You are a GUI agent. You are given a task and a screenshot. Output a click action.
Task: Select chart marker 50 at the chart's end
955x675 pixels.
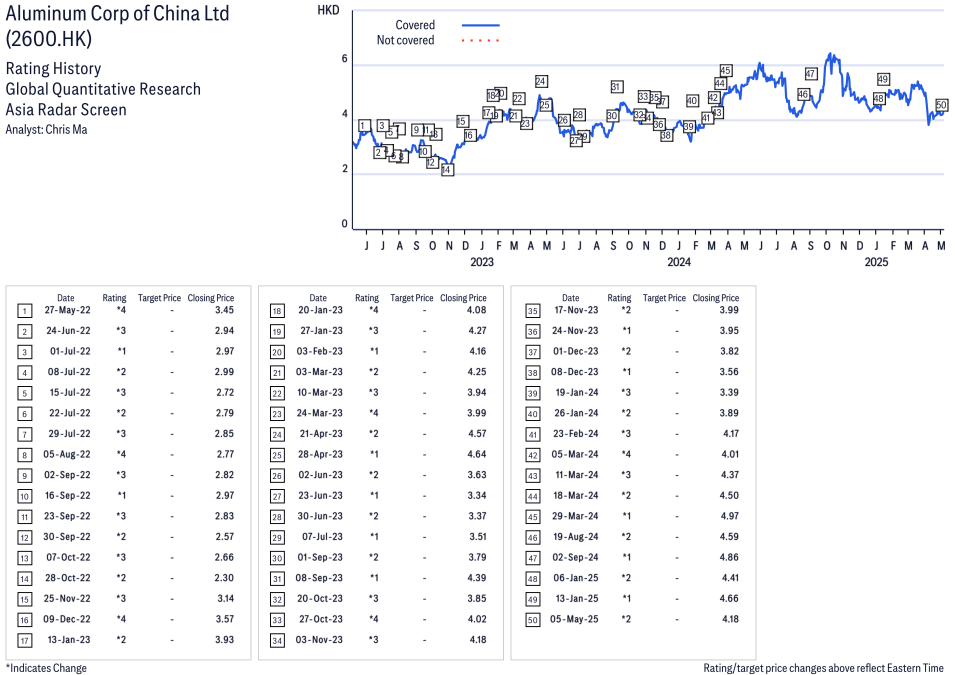tap(941, 105)
